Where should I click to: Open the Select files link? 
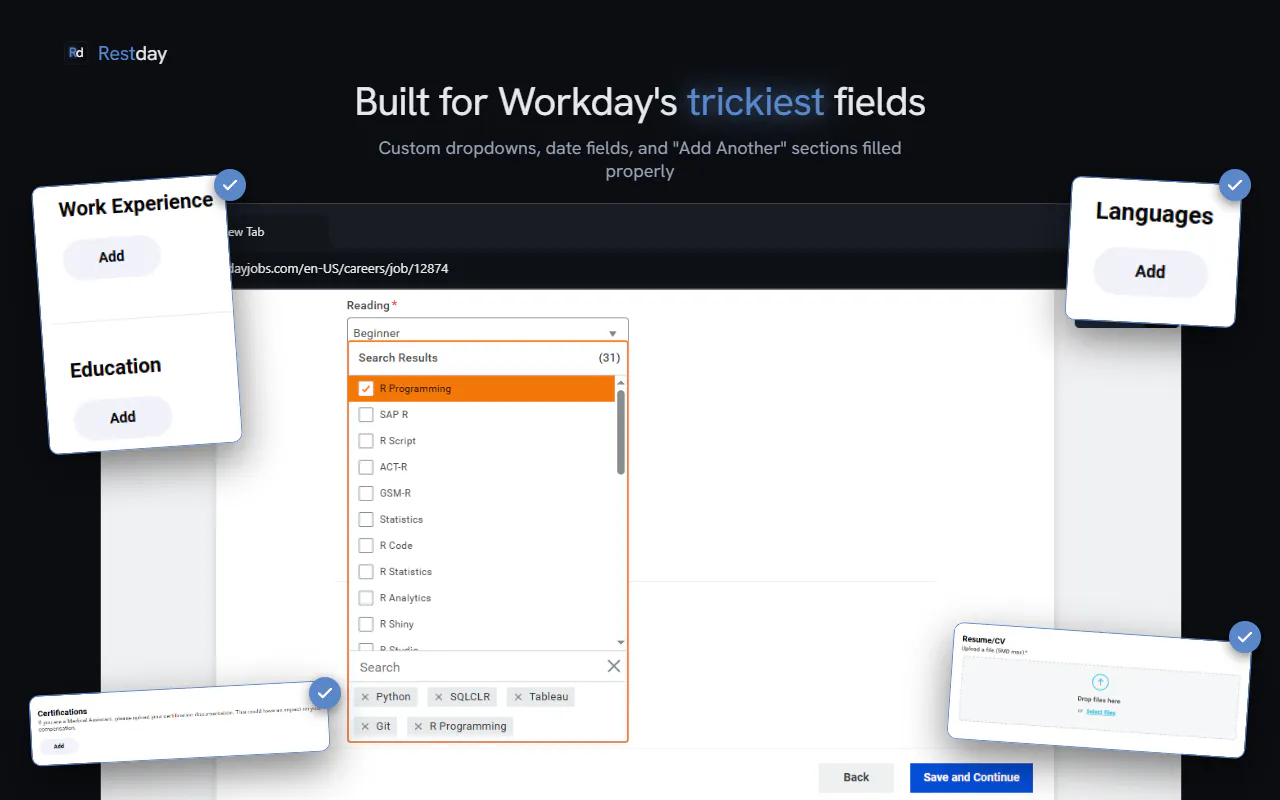coord(1101,712)
